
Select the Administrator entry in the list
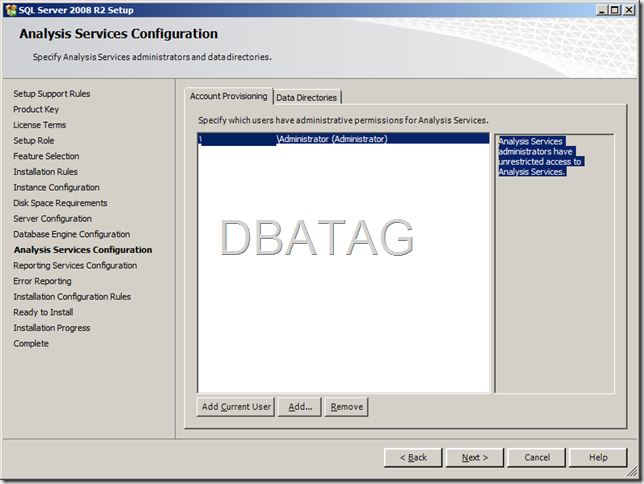(343, 139)
